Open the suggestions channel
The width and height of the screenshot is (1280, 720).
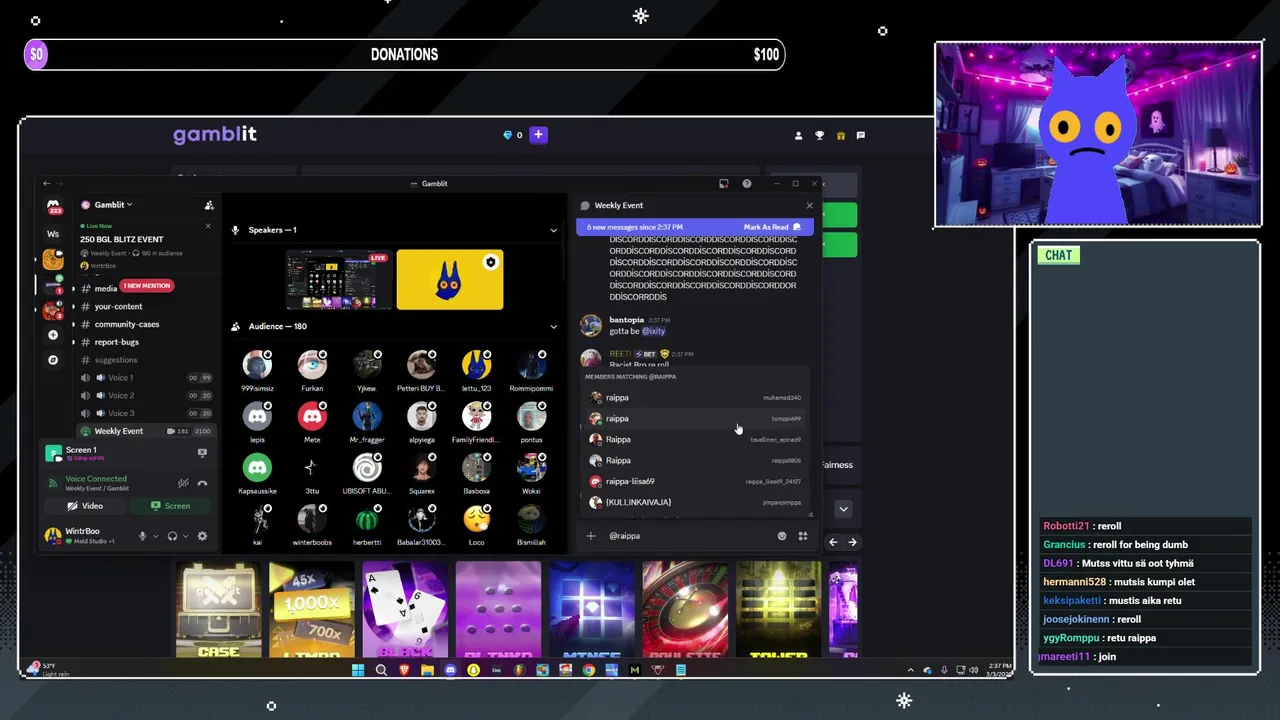point(116,360)
